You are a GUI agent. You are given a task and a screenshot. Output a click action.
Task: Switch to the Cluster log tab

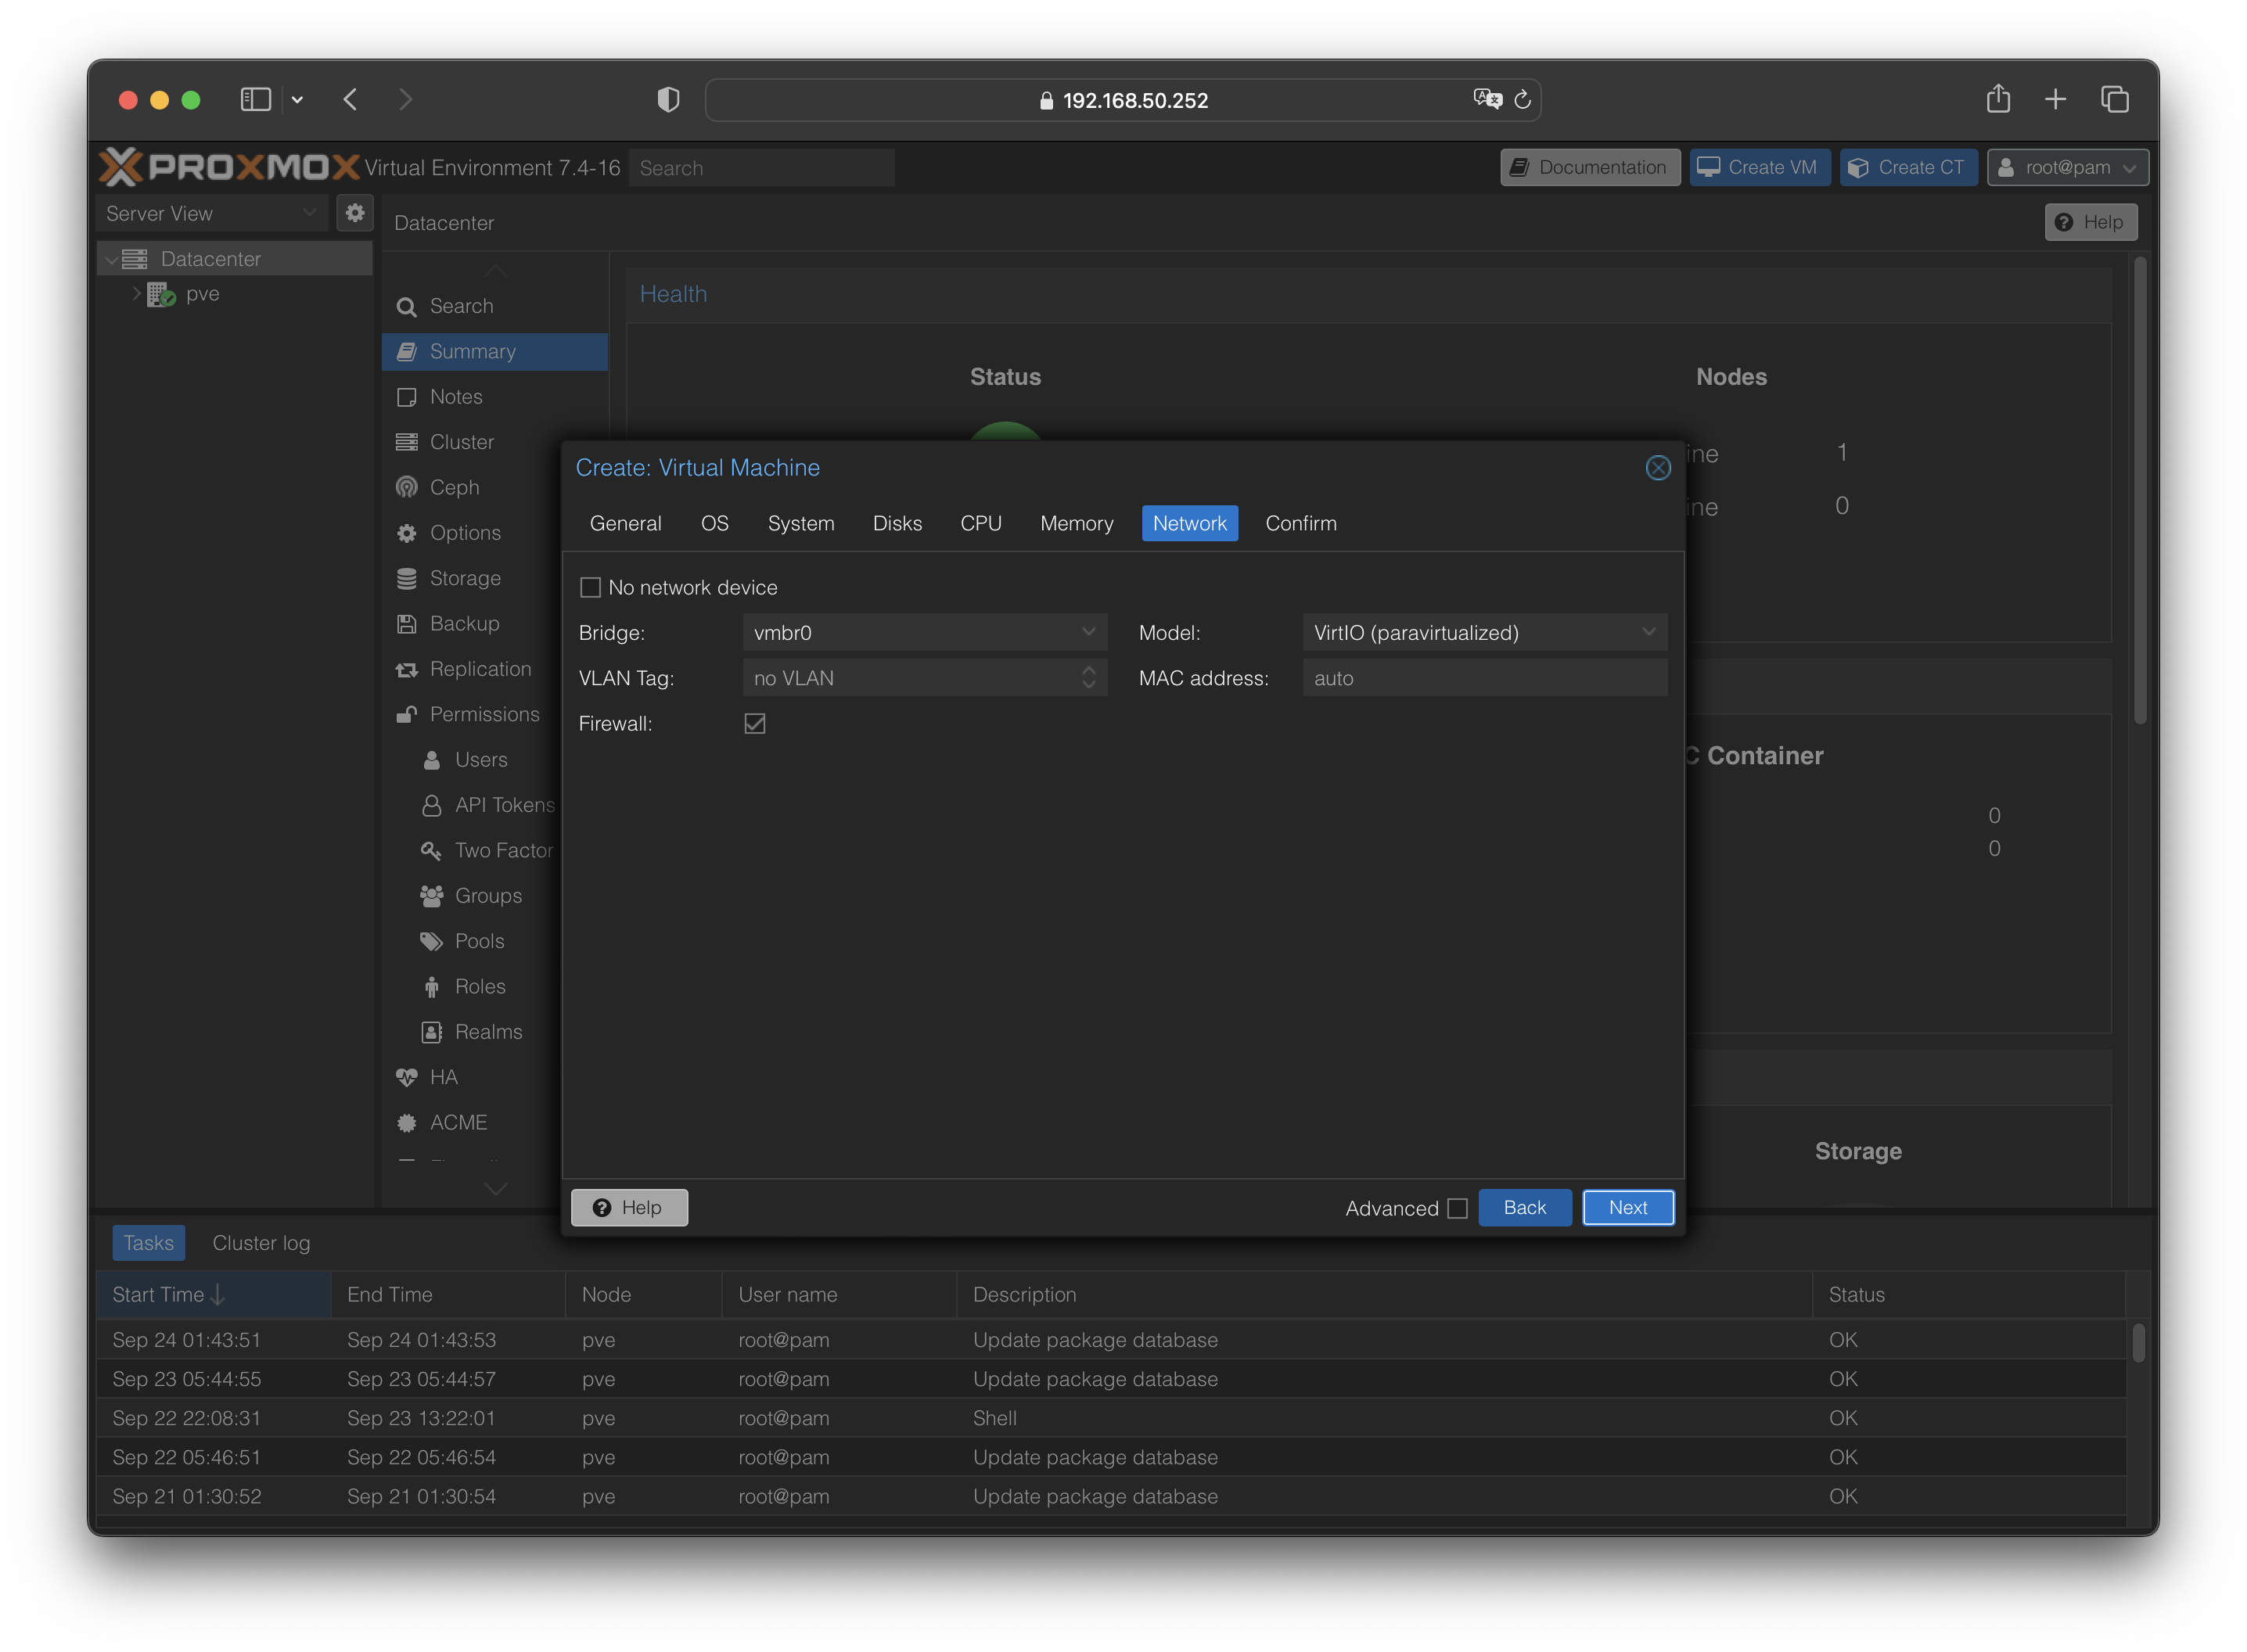(x=261, y=1243)
